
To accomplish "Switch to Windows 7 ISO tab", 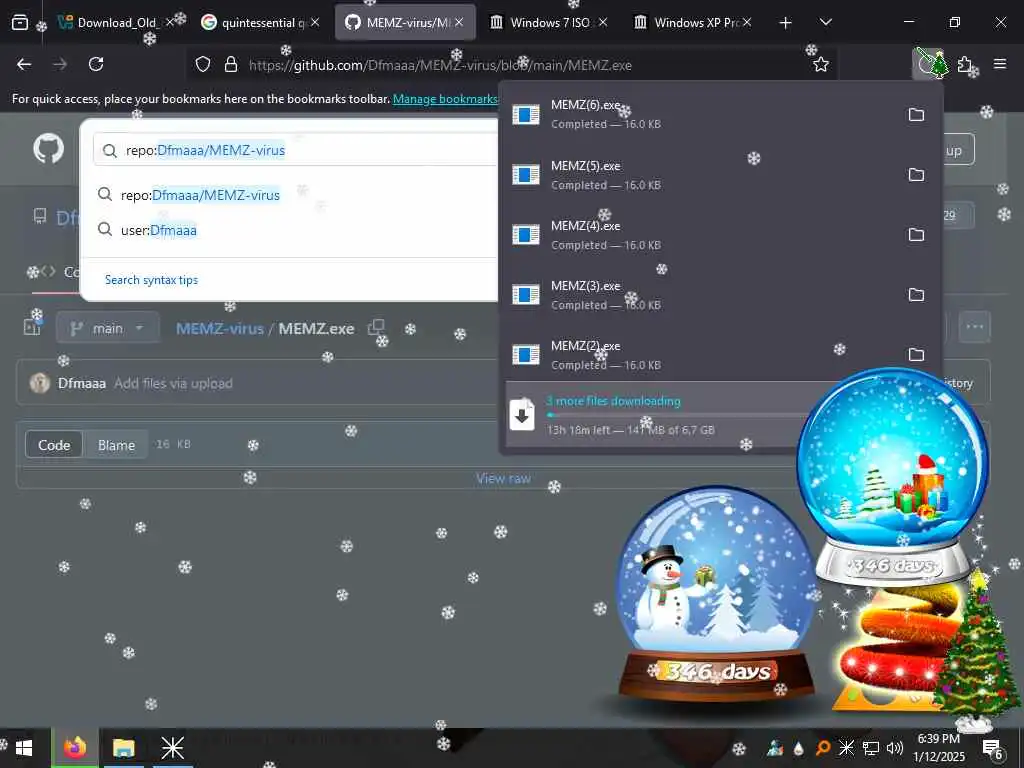I will point(547,23).
